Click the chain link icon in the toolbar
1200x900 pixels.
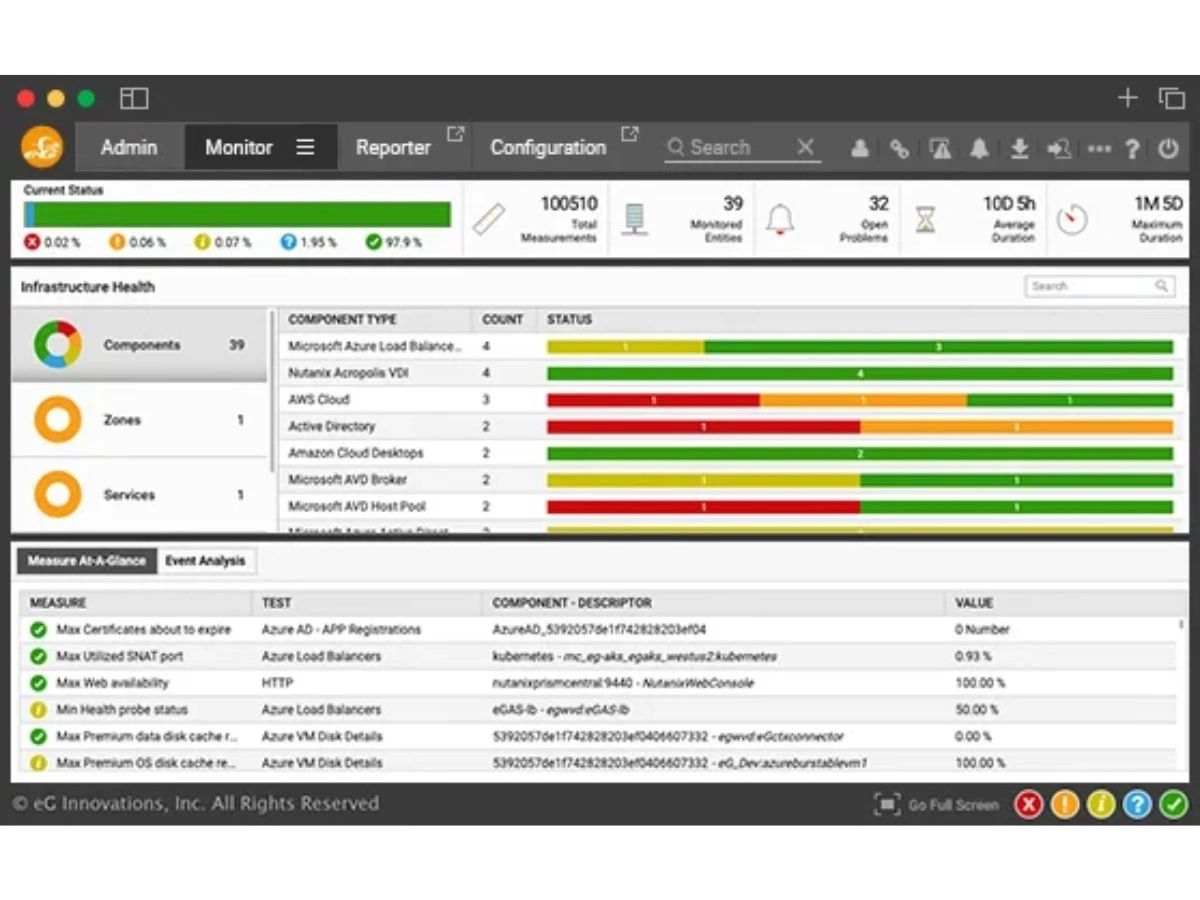point(900,148)
